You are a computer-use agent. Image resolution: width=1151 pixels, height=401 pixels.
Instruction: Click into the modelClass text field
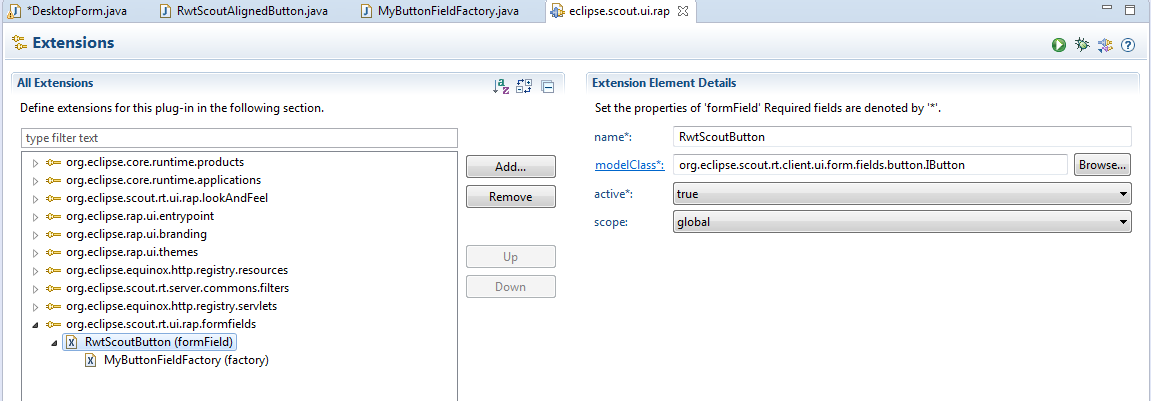[870, 165]
